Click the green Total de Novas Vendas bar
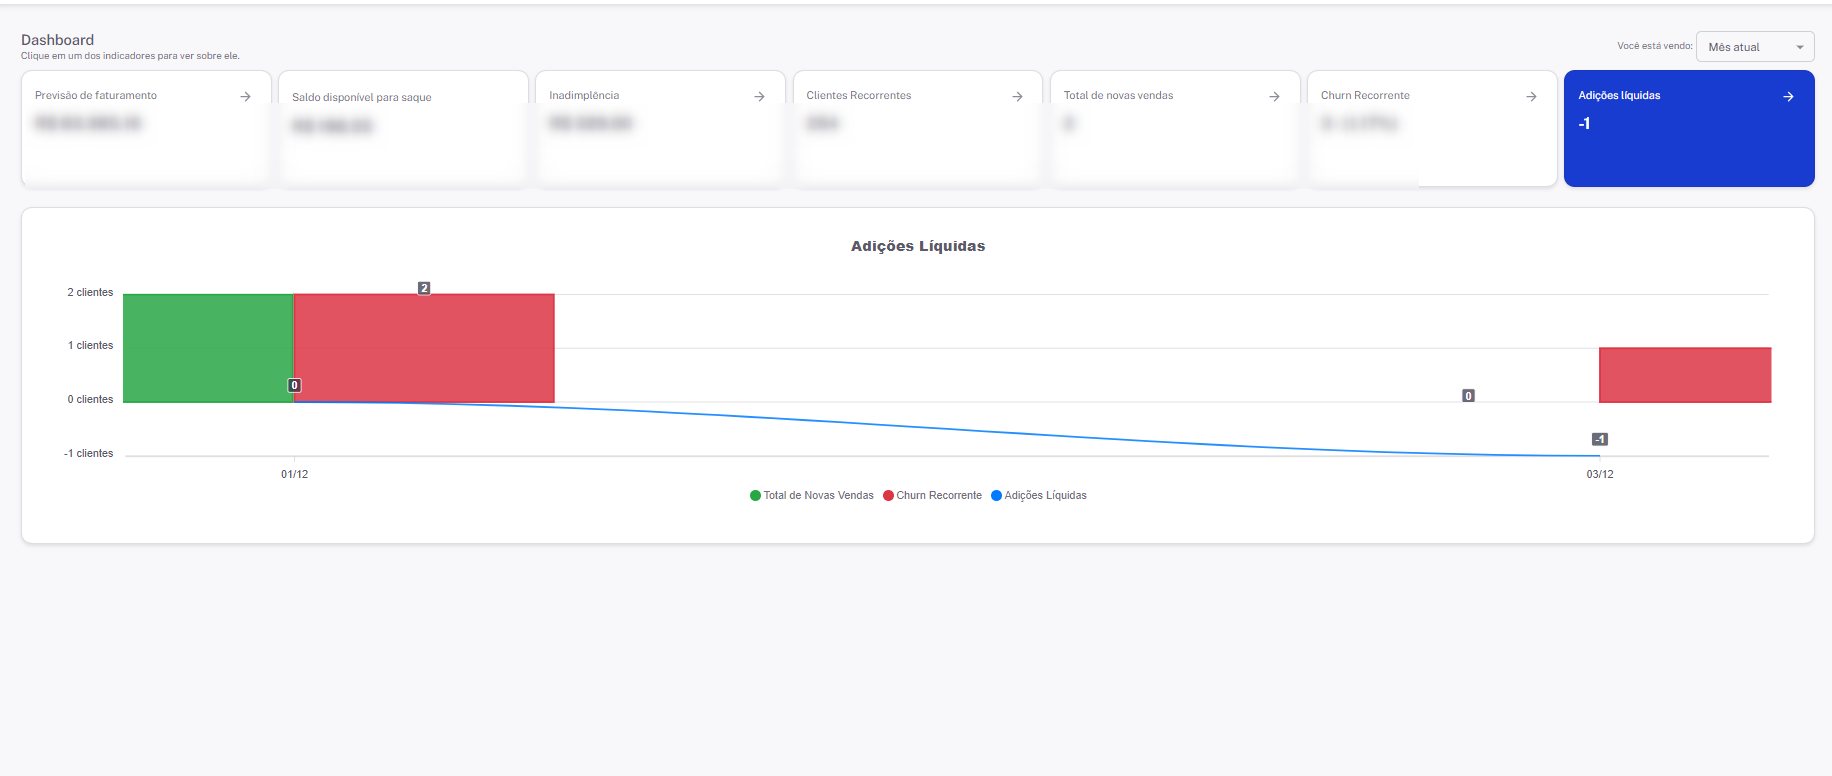 click(208, 348)
